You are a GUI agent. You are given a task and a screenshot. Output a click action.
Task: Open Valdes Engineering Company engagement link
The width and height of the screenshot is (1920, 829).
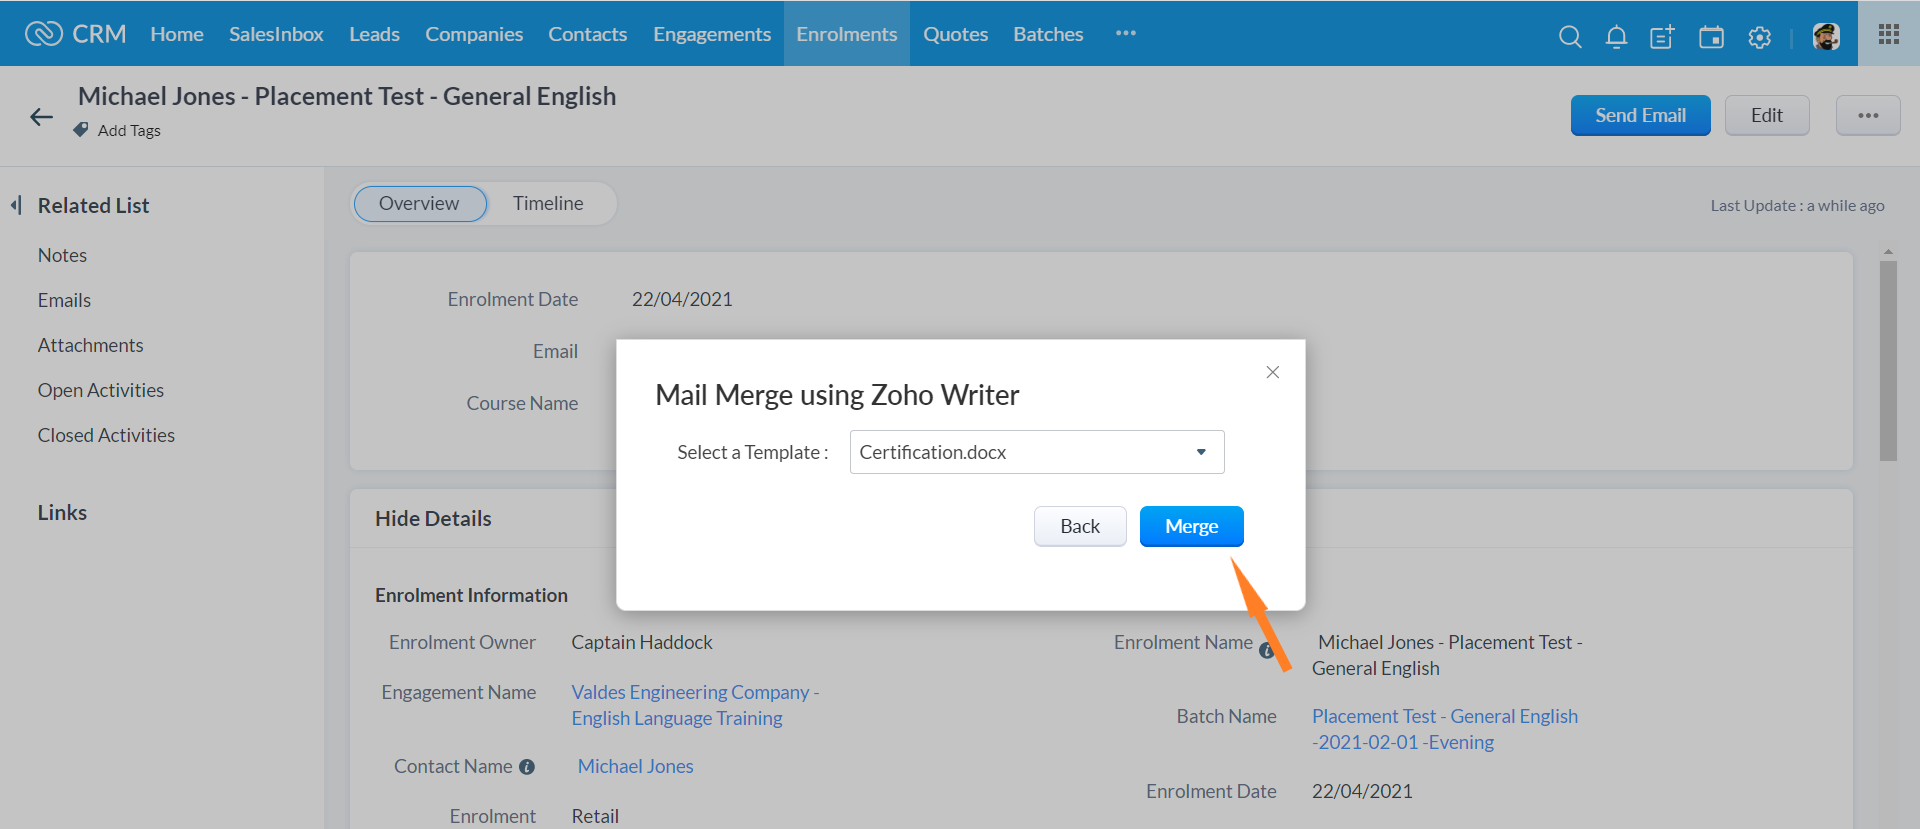tap(695, 705)
